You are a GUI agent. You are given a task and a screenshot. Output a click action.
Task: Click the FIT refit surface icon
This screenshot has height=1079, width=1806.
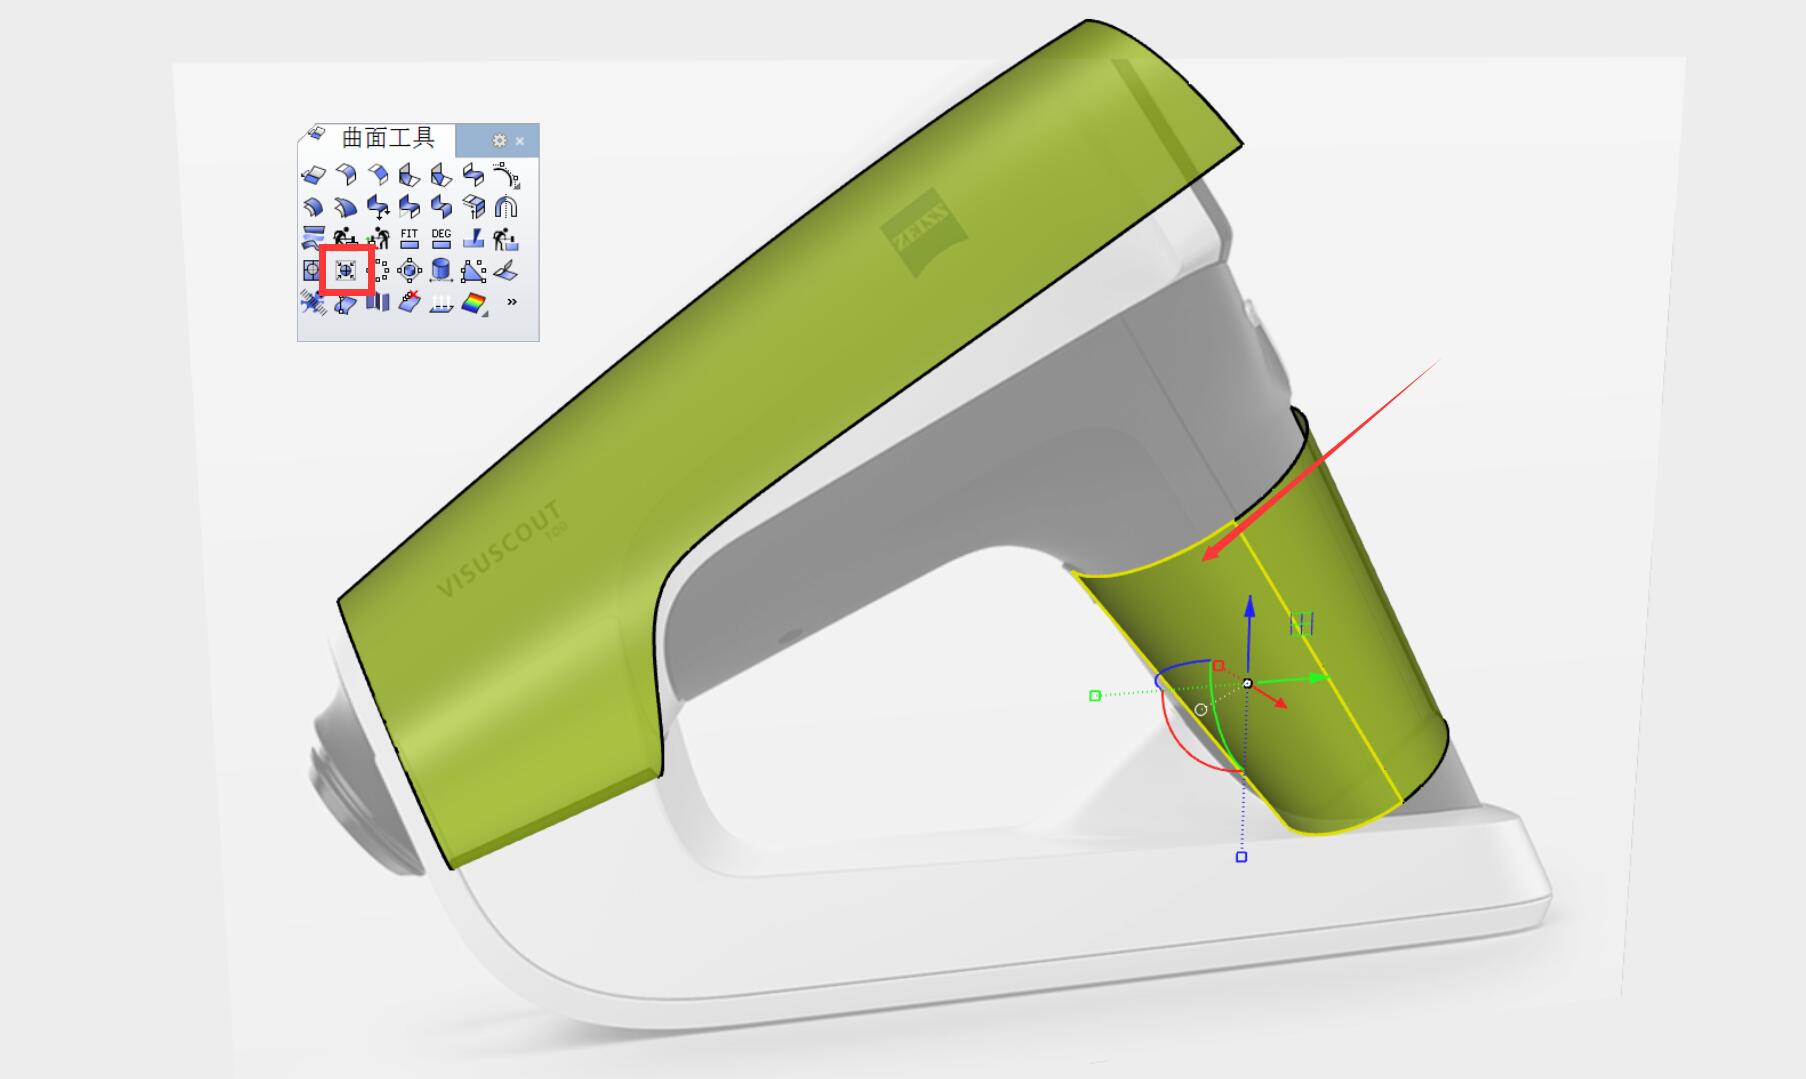[x=409, y=239]
